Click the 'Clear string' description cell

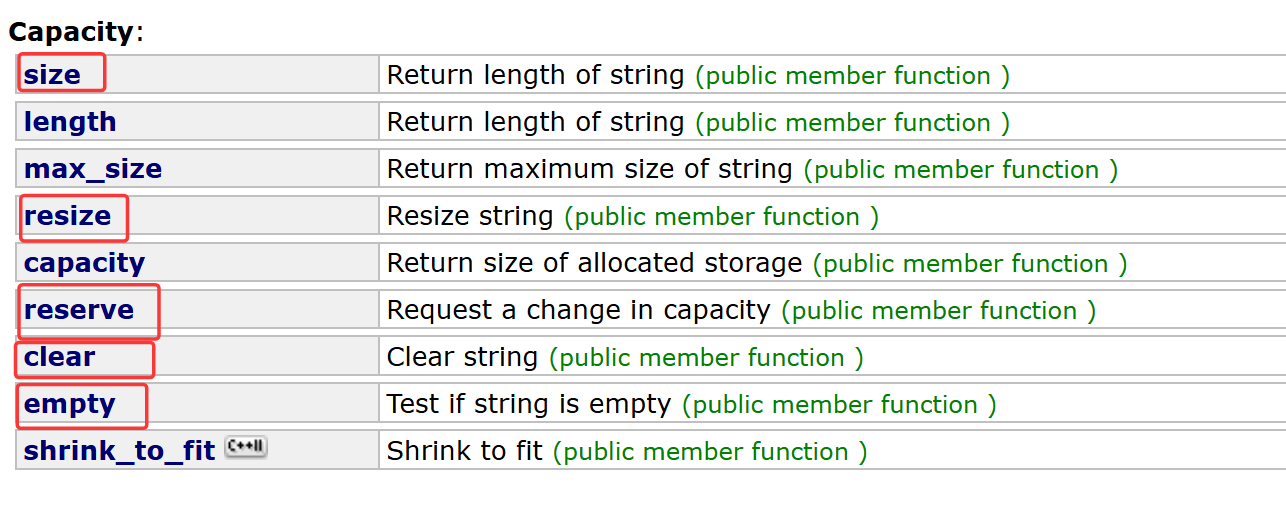tap(832, 357)
